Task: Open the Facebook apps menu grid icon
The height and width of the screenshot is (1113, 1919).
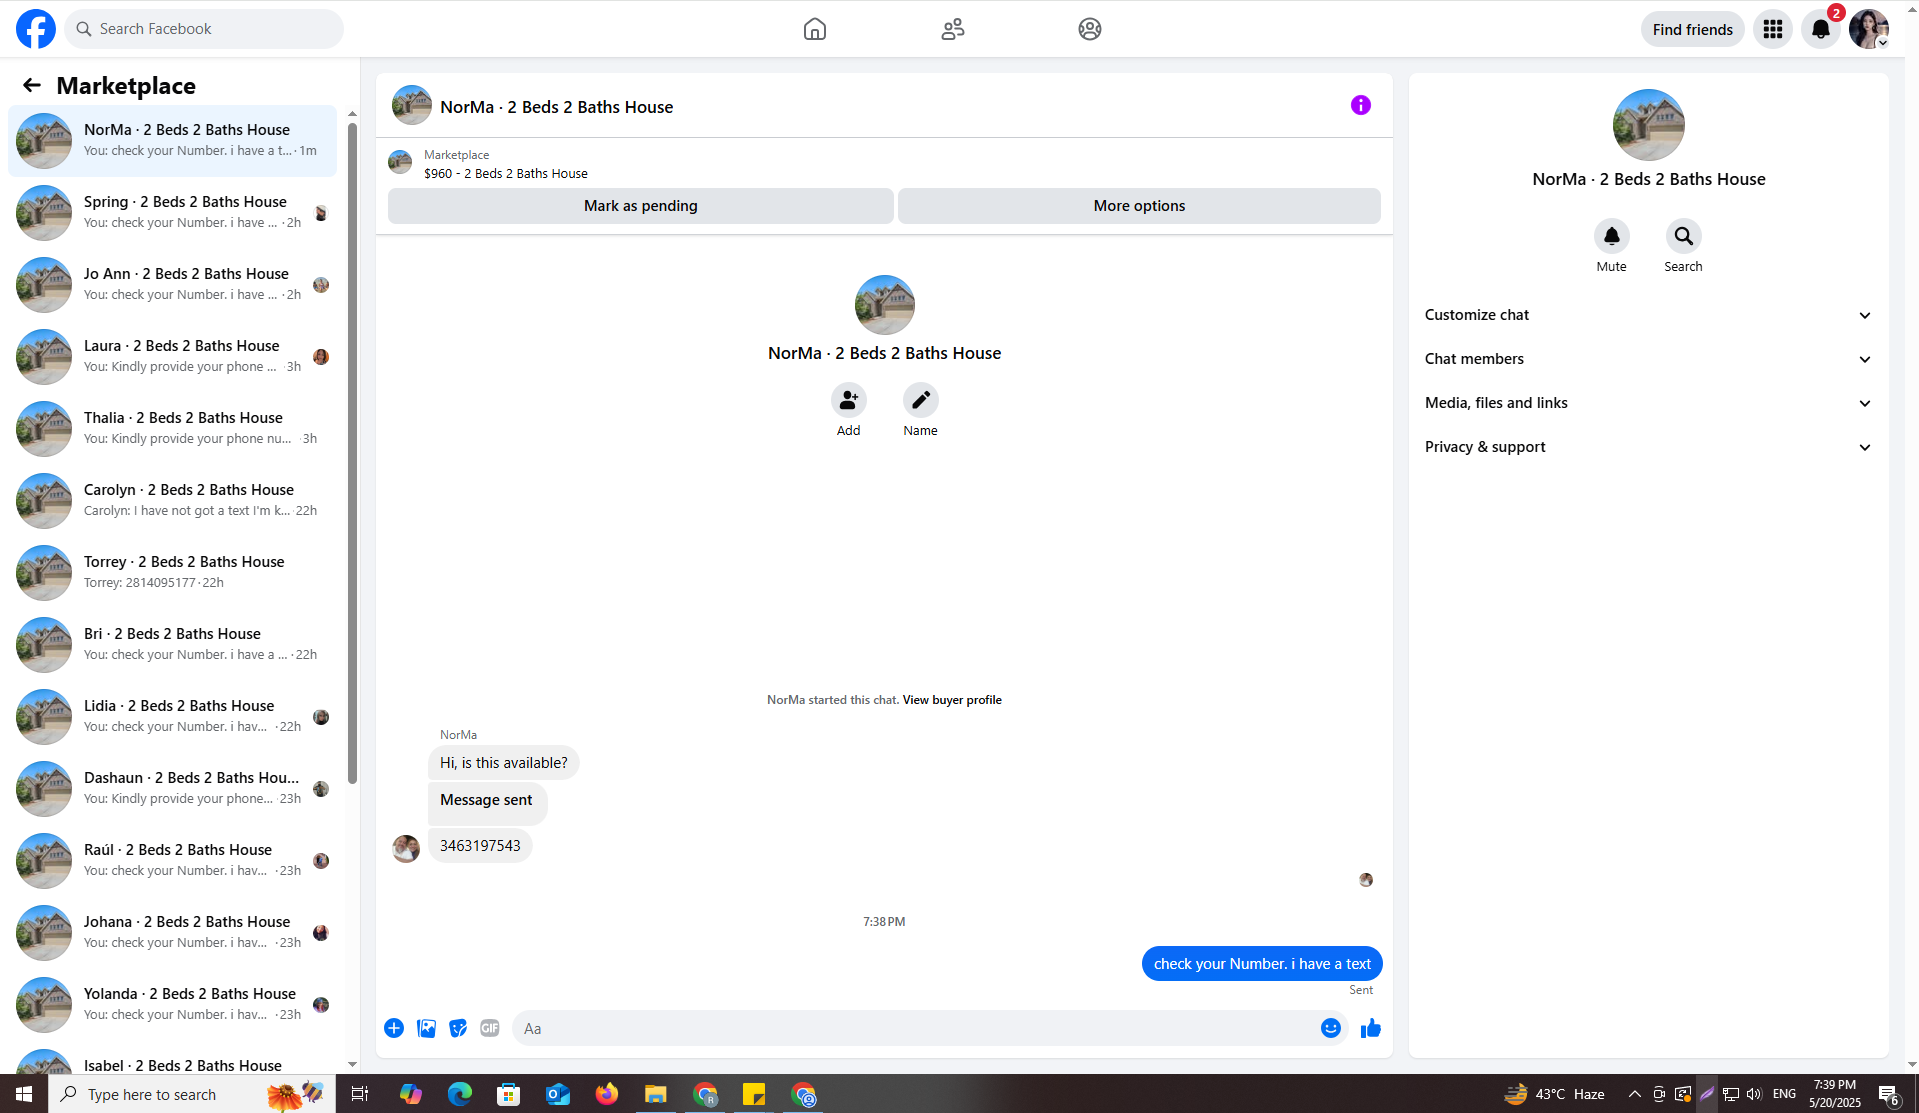Action: tap(1773, 29)
